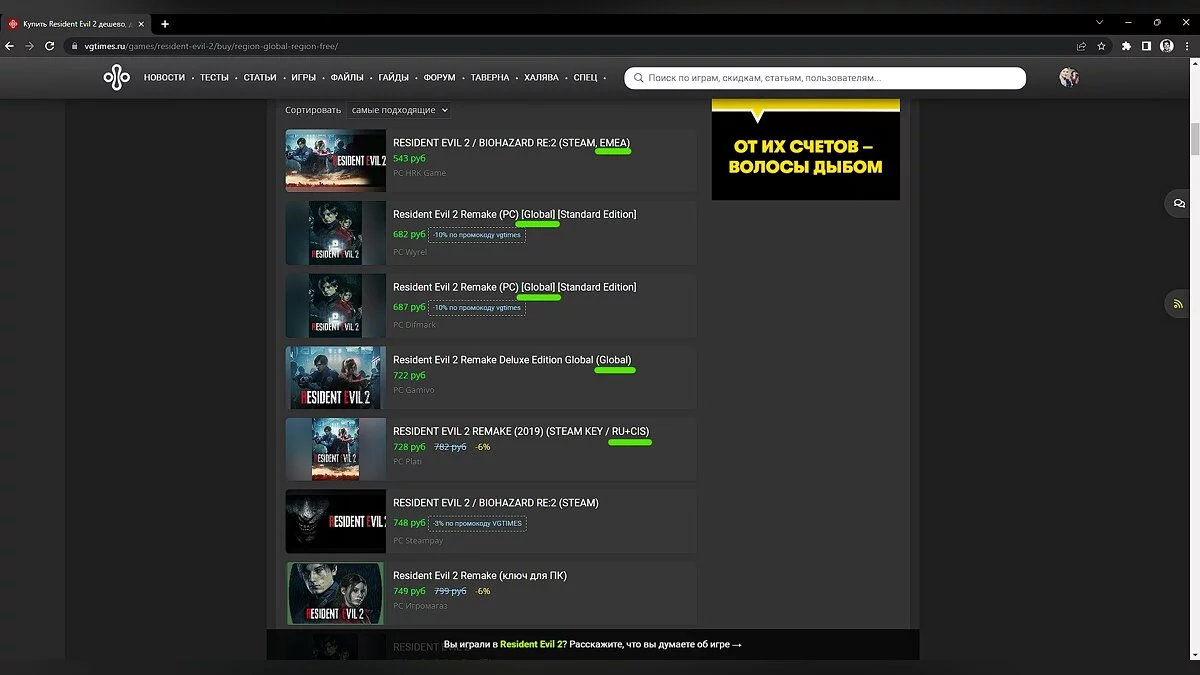Reload the page
The height and width of the screenshot is (675, 1200).
tap(50, 46)
